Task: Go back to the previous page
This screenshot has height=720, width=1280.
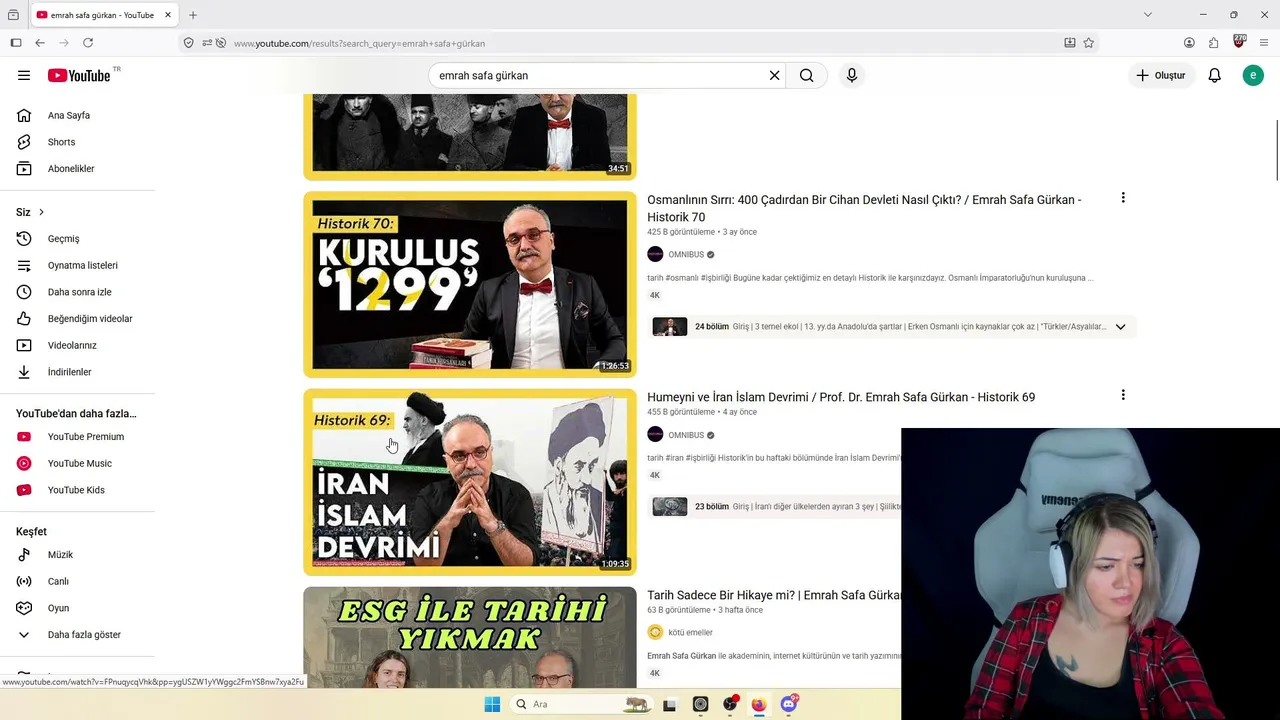Action: pos(40,43)
